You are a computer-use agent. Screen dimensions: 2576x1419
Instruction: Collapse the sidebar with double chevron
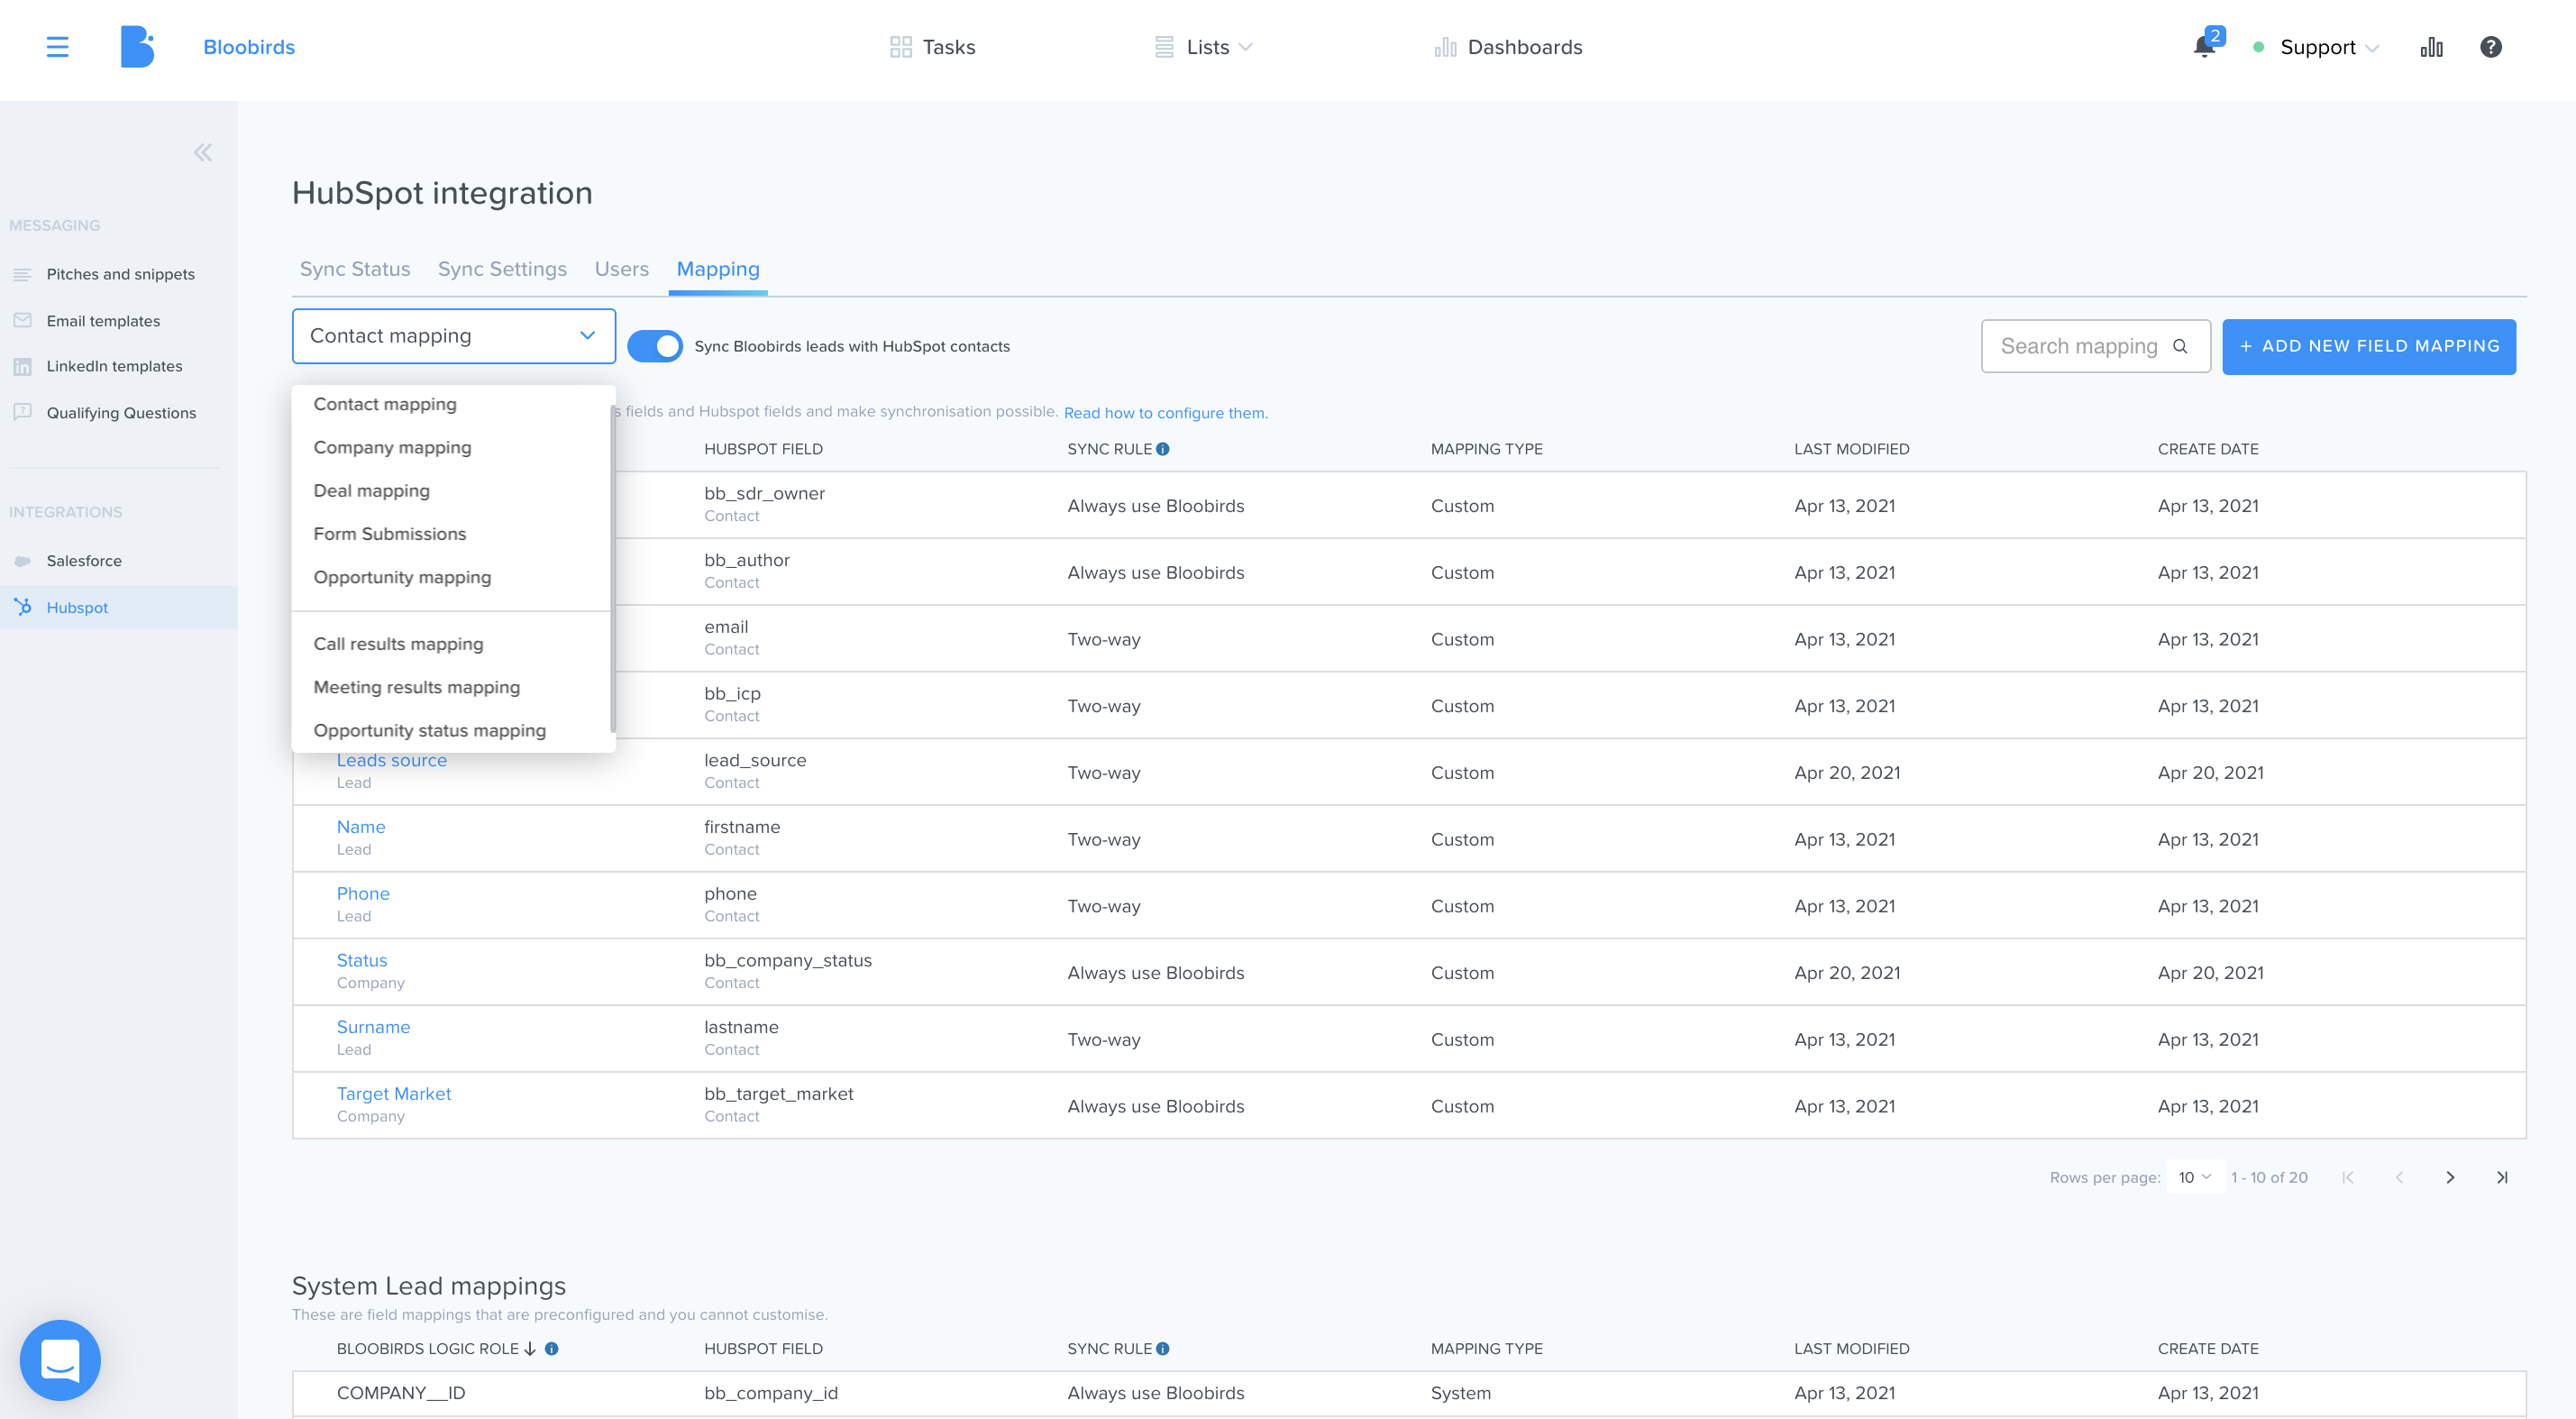[x=203, y=152]
